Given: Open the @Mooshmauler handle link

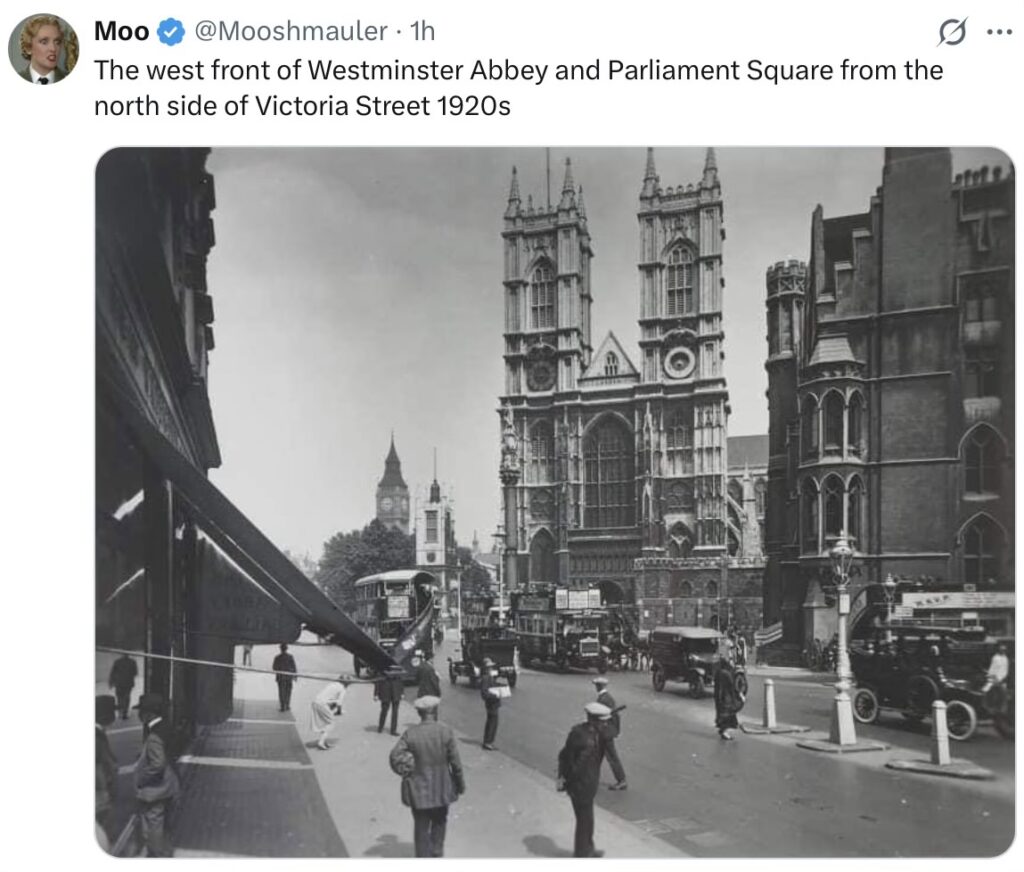Looking at the screenshot, I should (289, 32).
